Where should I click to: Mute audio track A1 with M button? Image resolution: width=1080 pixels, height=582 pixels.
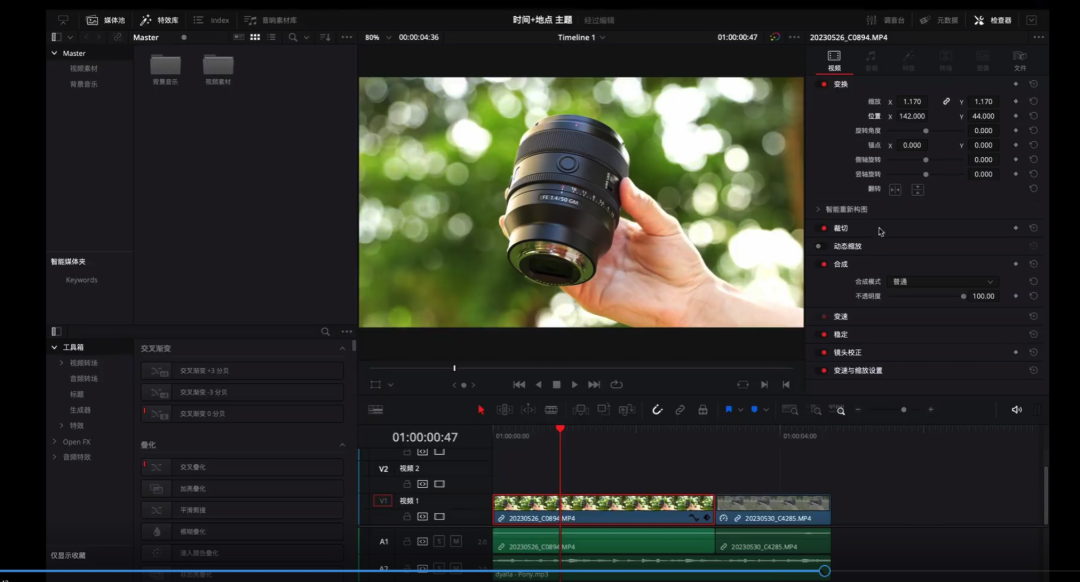(456, 541)
